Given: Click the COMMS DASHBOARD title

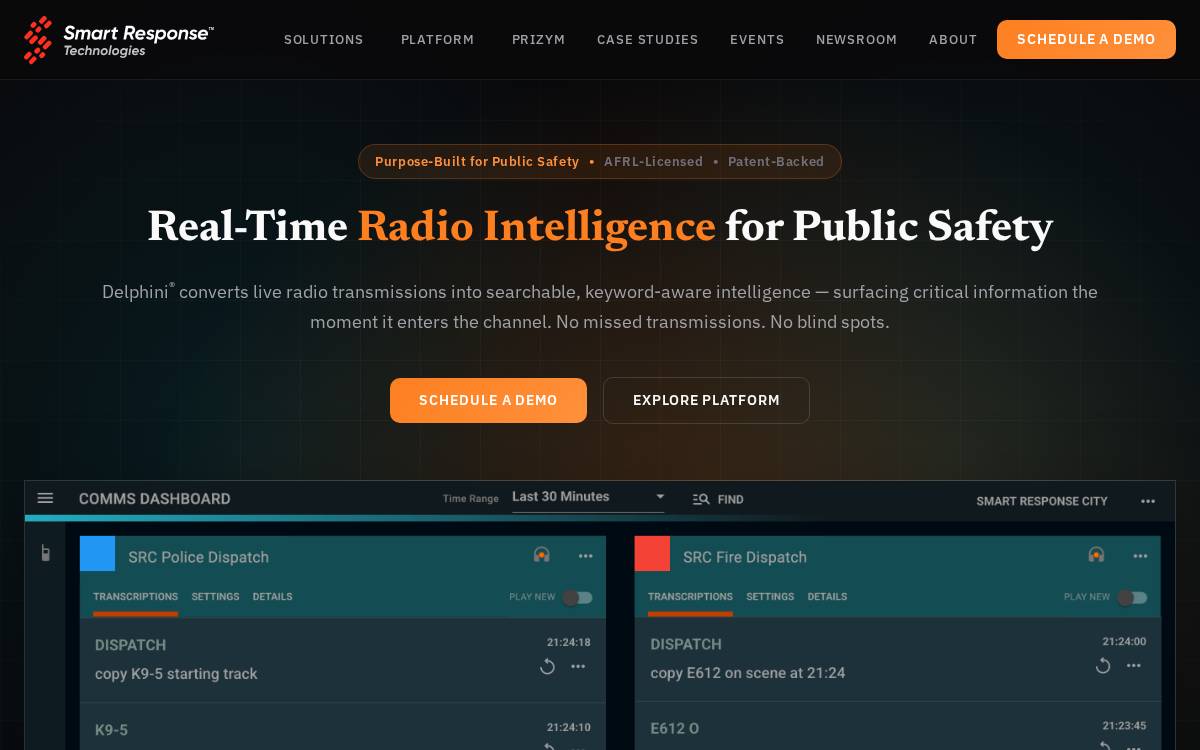Looking at the screenshot, I should (155, 498).
